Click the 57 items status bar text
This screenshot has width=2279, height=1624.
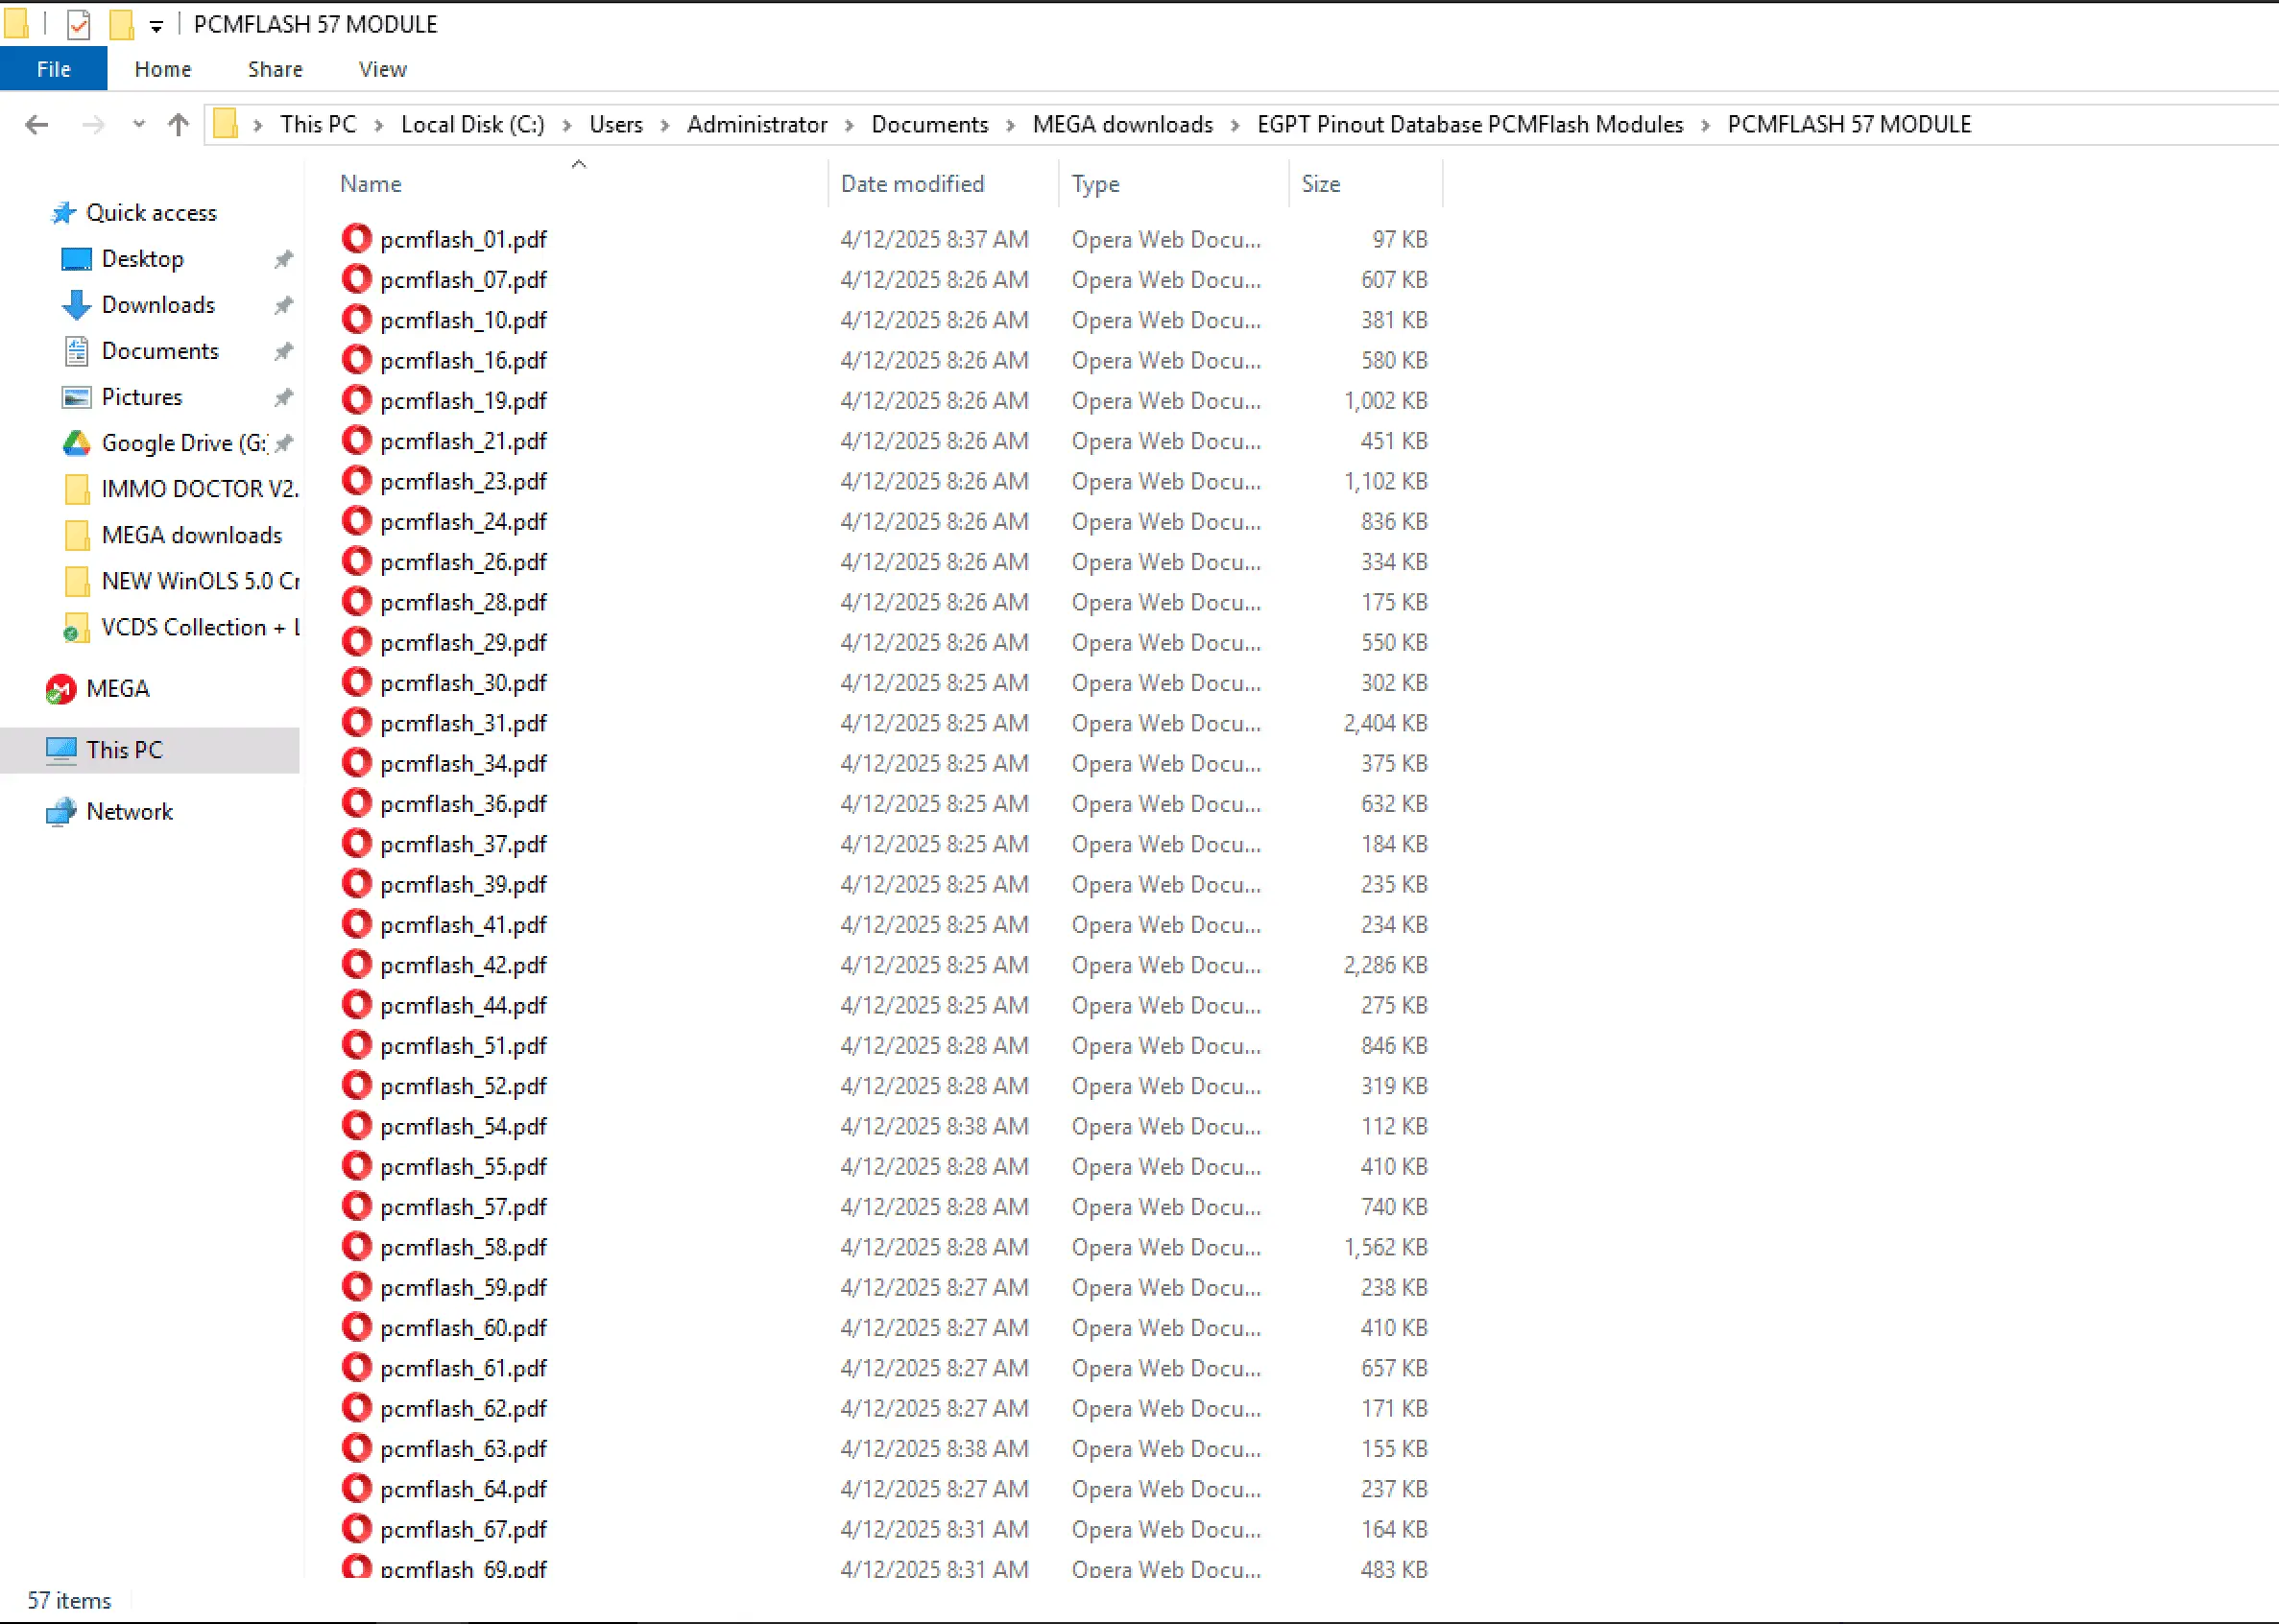click(69, 1601)
